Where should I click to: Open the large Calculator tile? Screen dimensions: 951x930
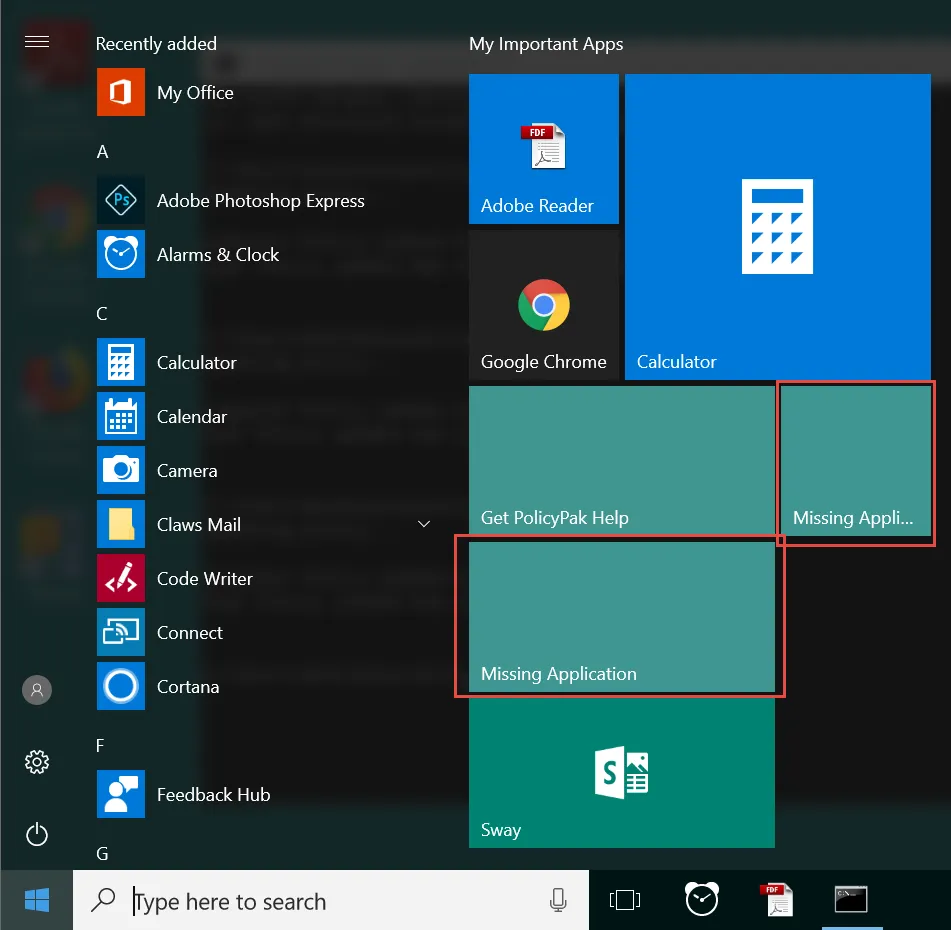pos(778,227)
